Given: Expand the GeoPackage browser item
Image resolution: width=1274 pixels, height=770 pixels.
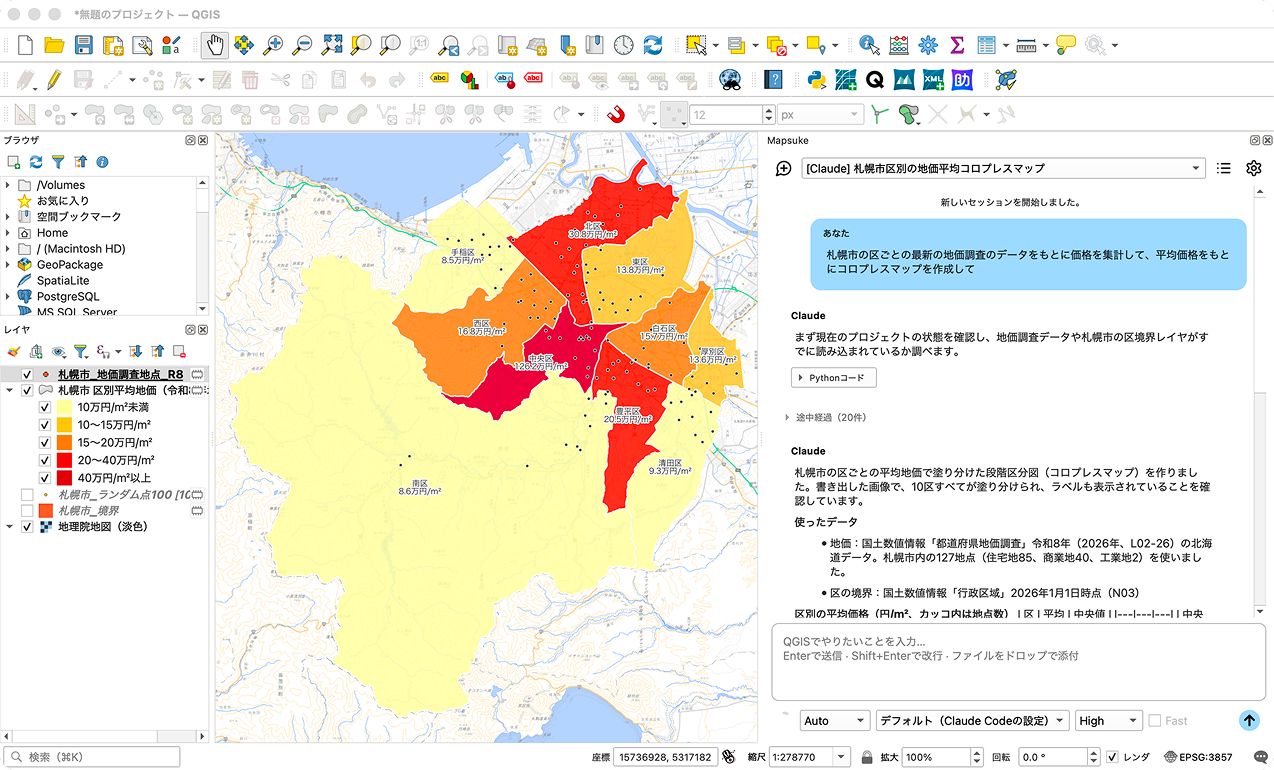Looking at the screenshot, I should [x=8, y=265].
